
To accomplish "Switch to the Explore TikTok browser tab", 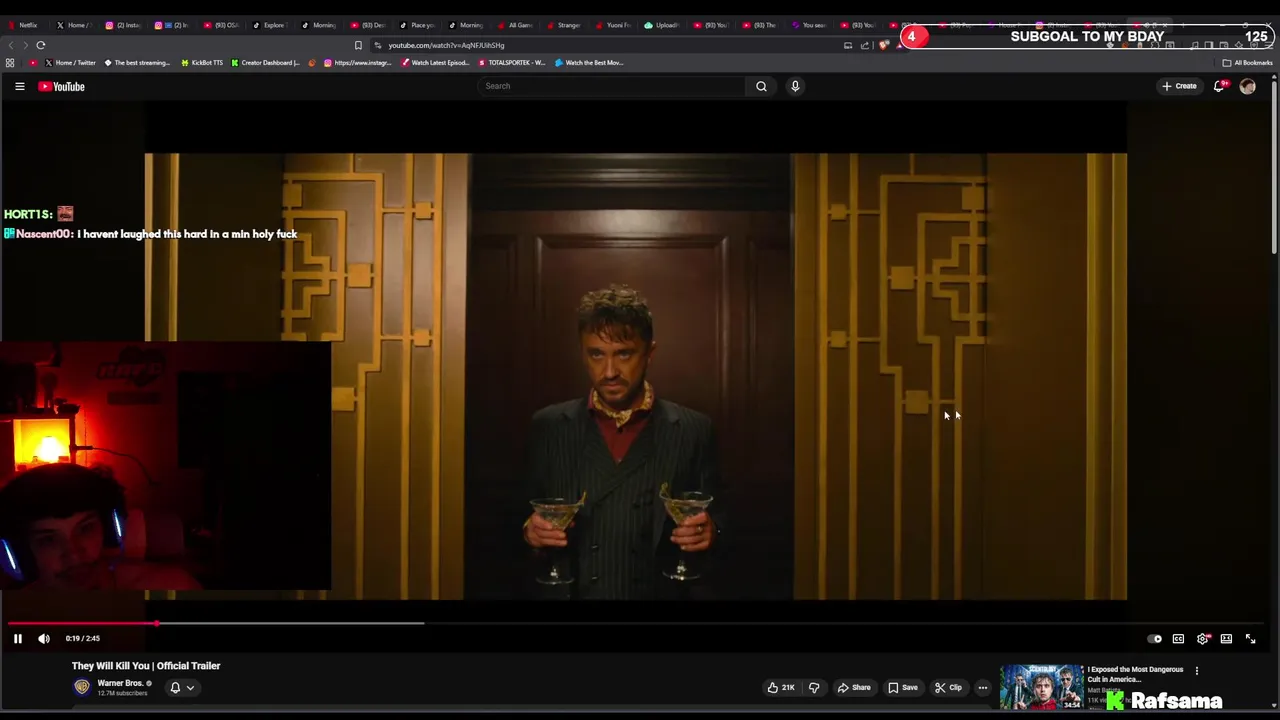I will tap(269, 25).
